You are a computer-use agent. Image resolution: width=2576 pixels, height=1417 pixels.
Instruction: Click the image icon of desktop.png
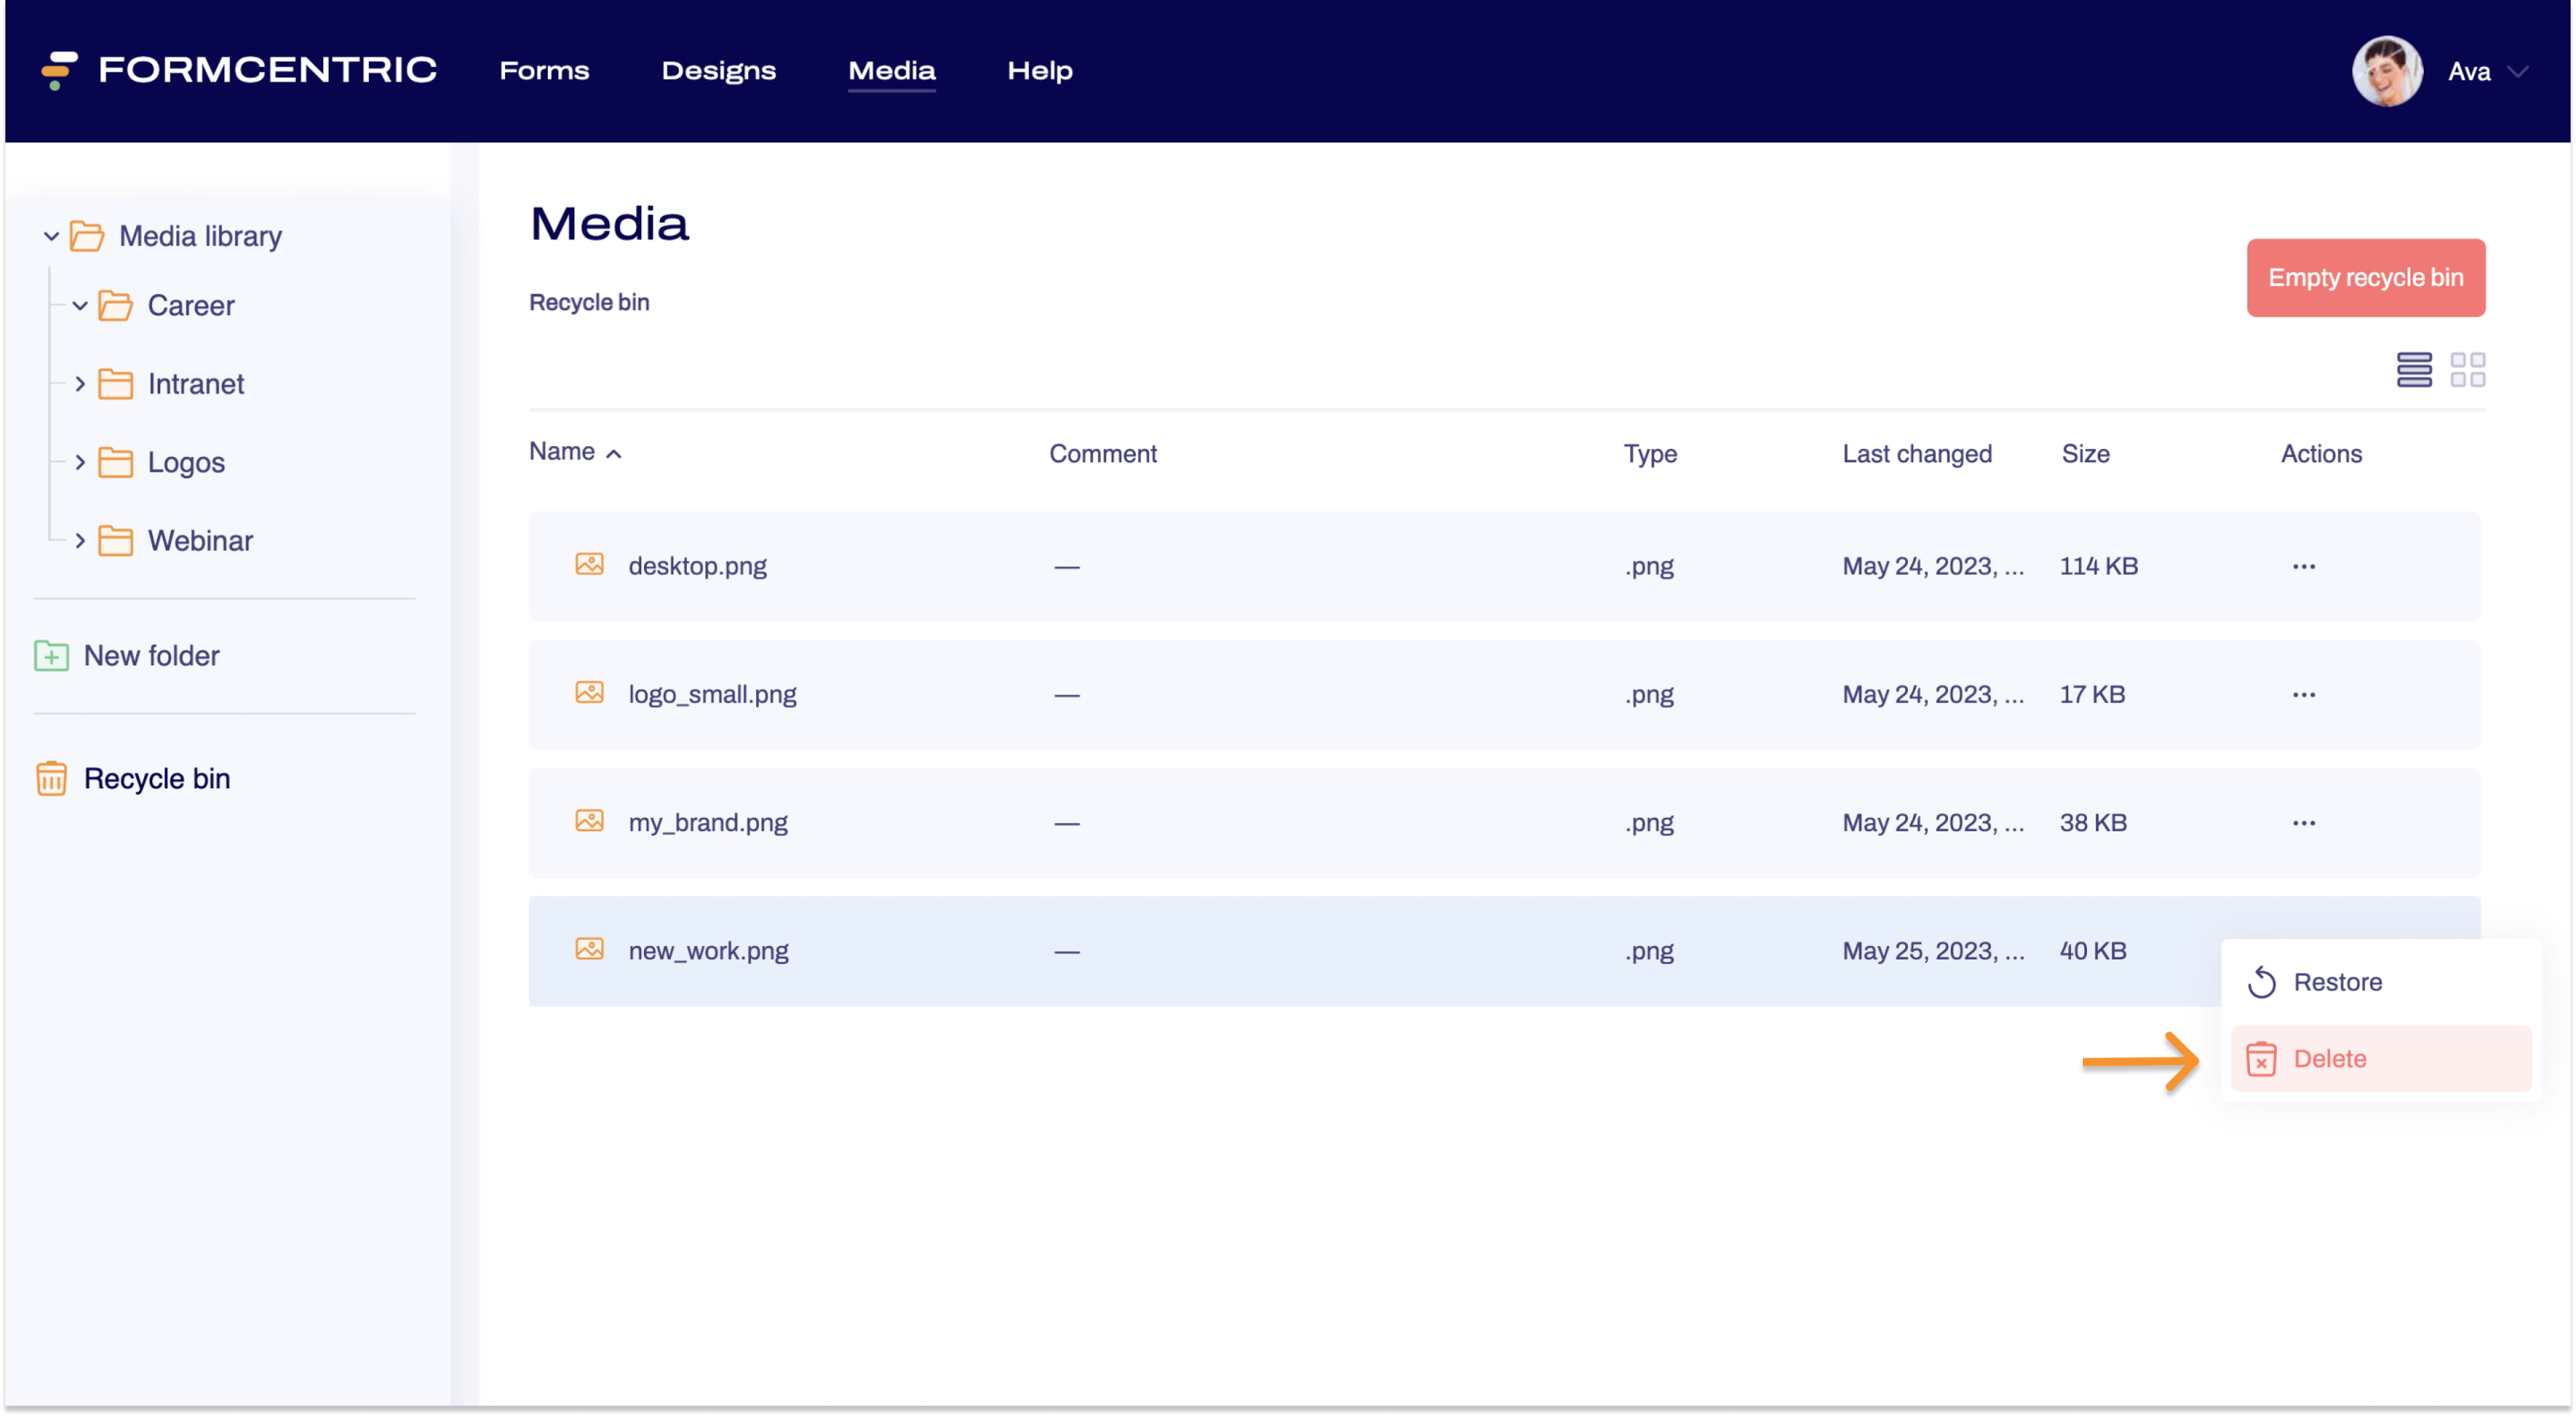[589, 565]
